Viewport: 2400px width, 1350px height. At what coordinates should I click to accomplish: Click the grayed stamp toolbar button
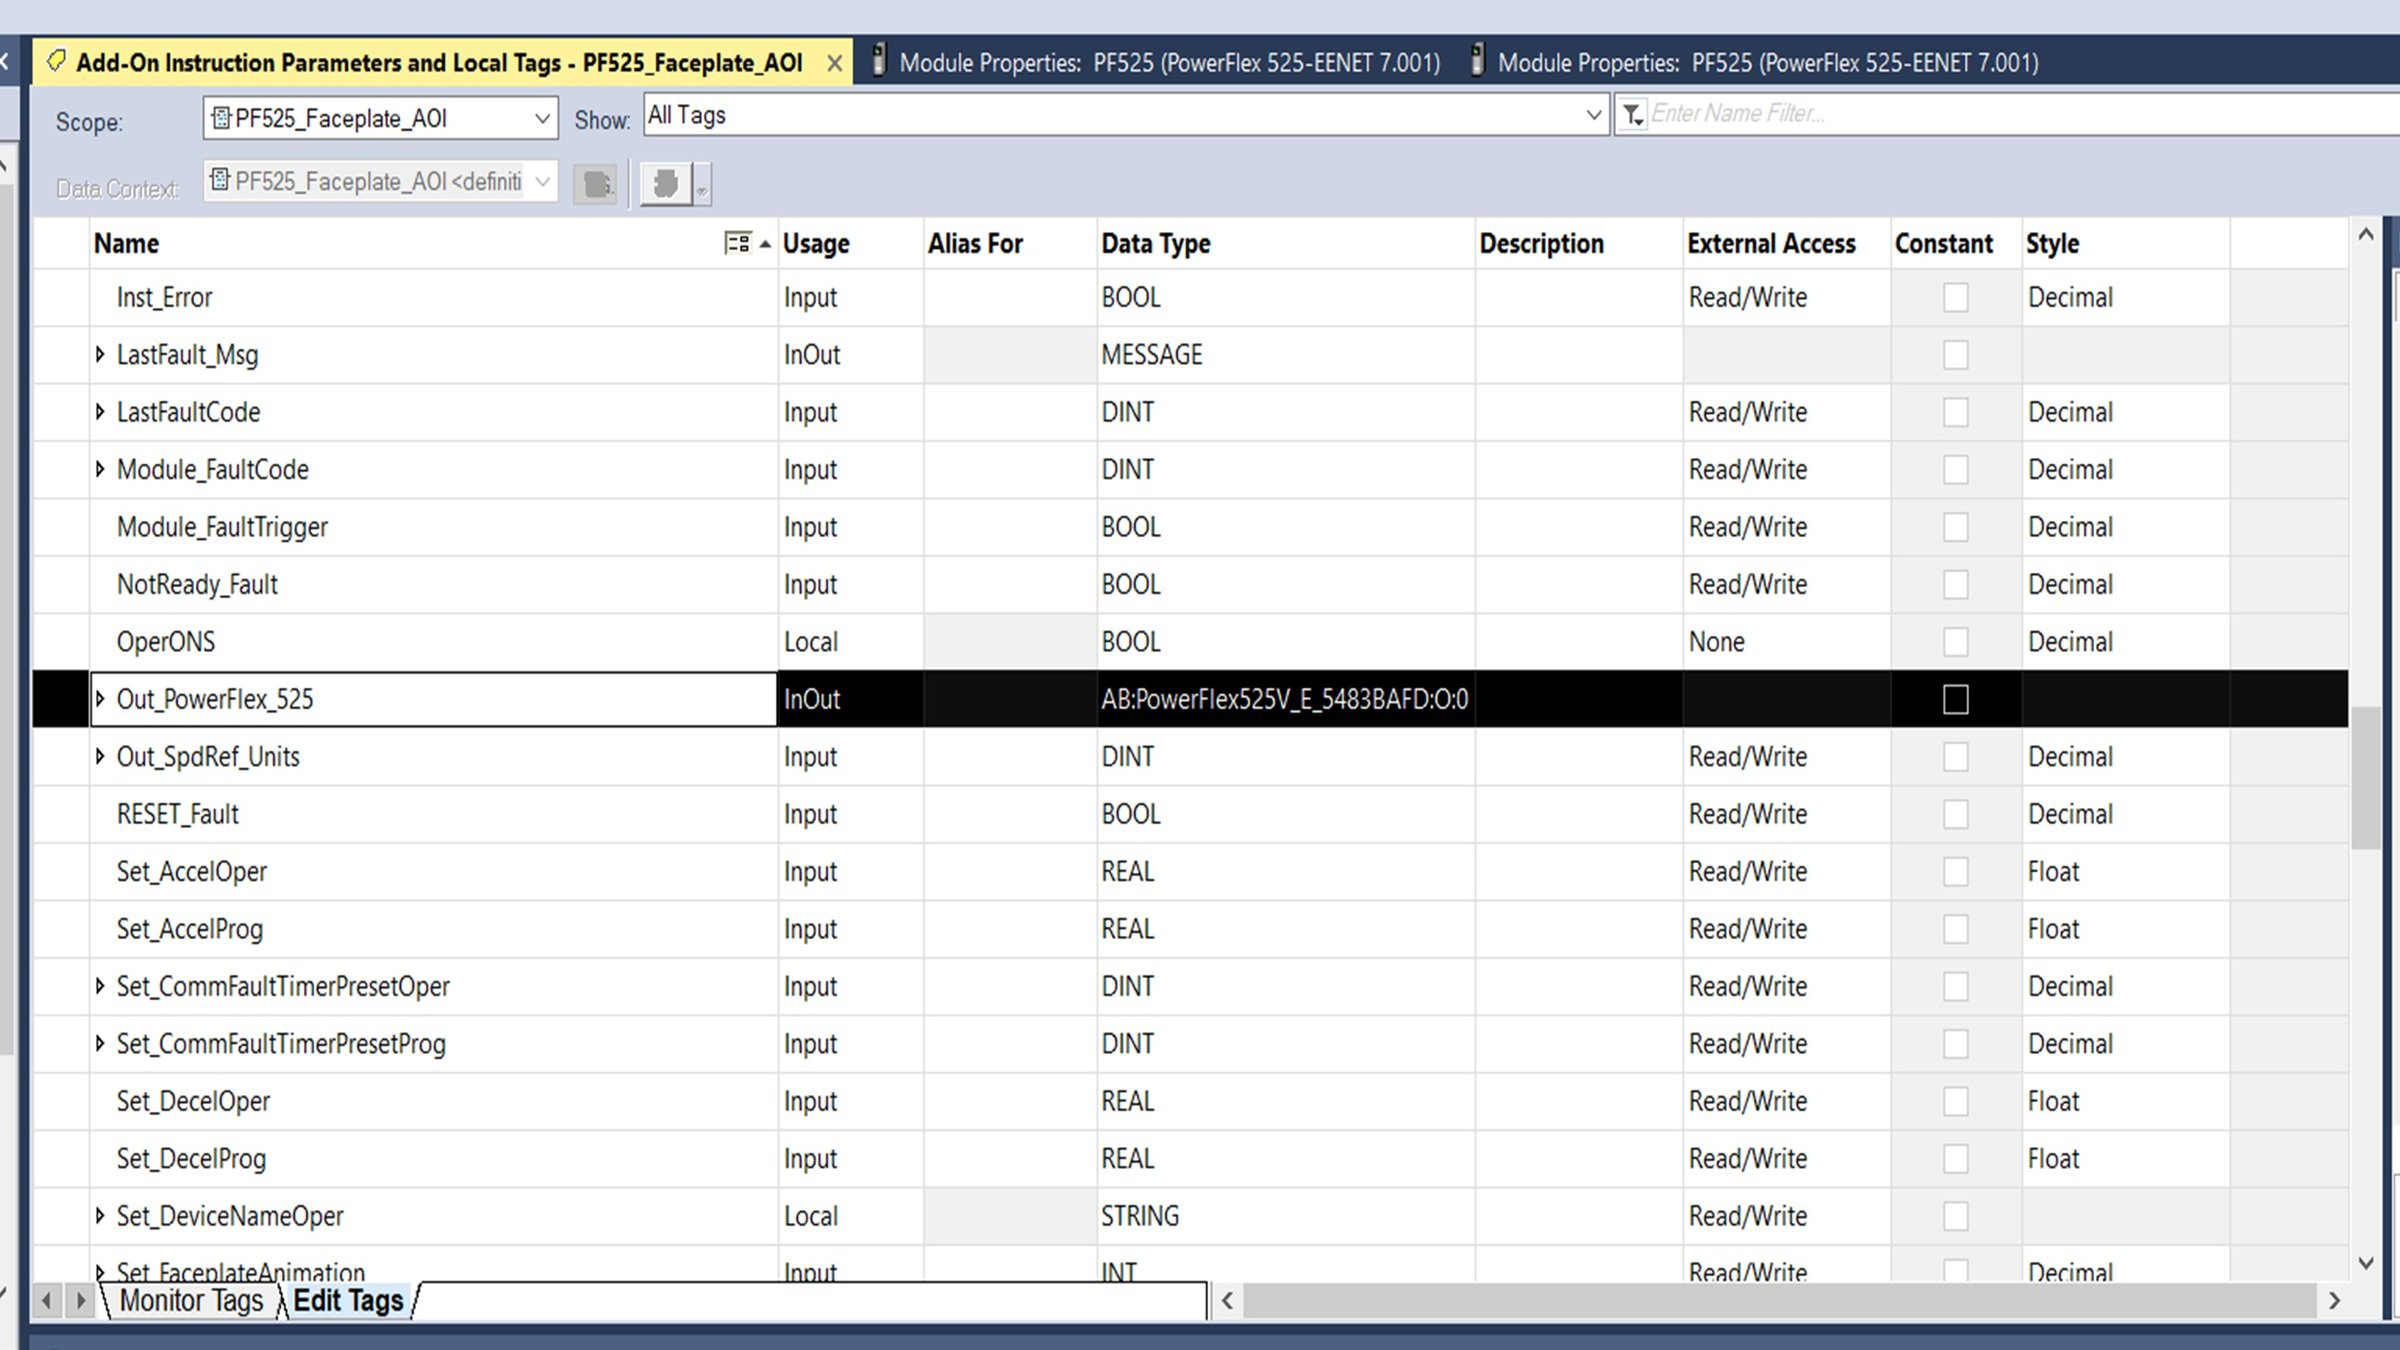coord(666,184)
